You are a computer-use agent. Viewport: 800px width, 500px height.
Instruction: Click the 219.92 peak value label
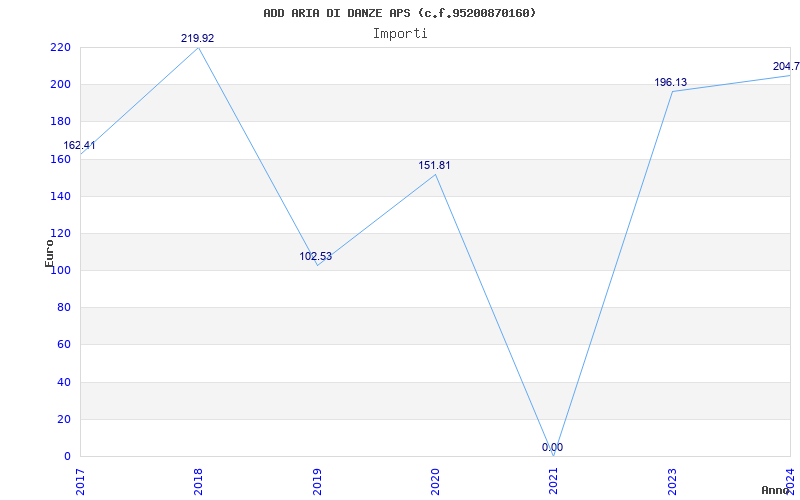(197, 38)
